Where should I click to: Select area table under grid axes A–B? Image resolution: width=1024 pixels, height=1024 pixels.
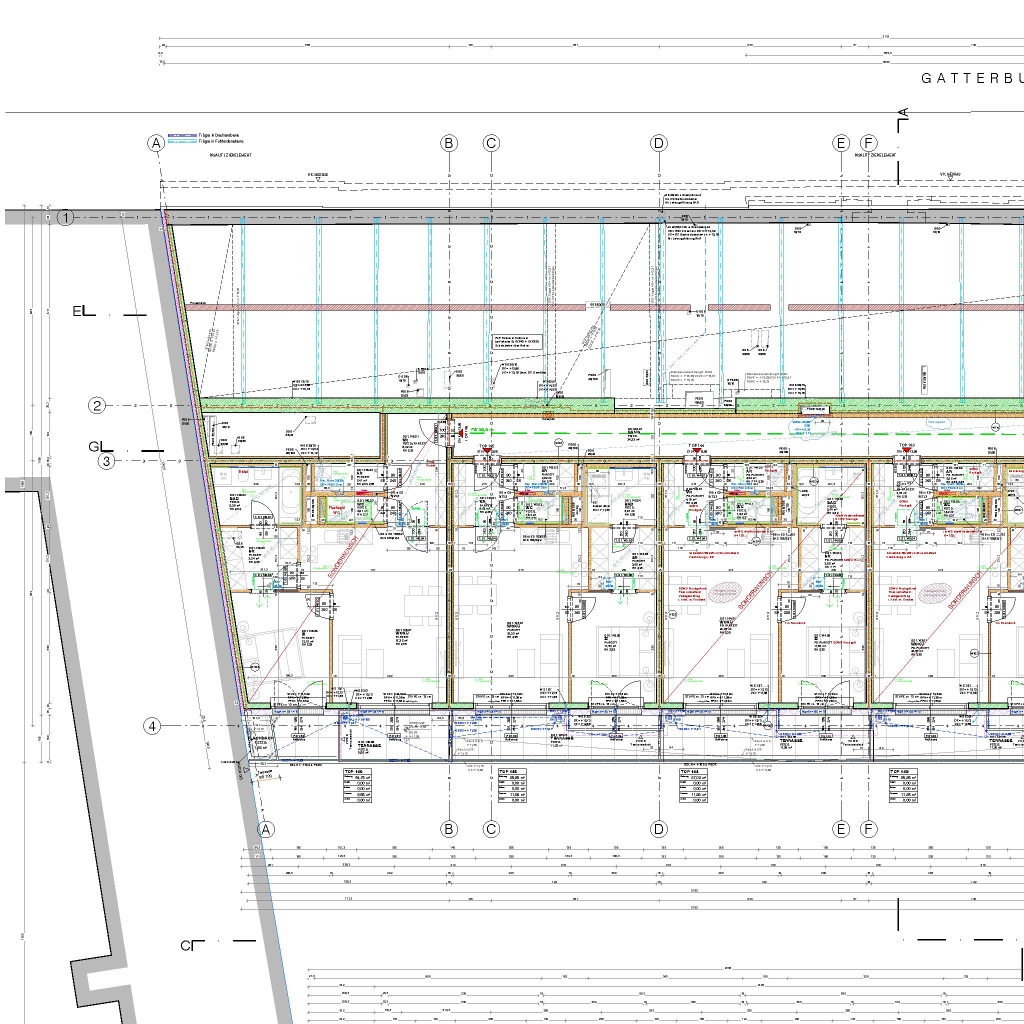tap(357, 785)
